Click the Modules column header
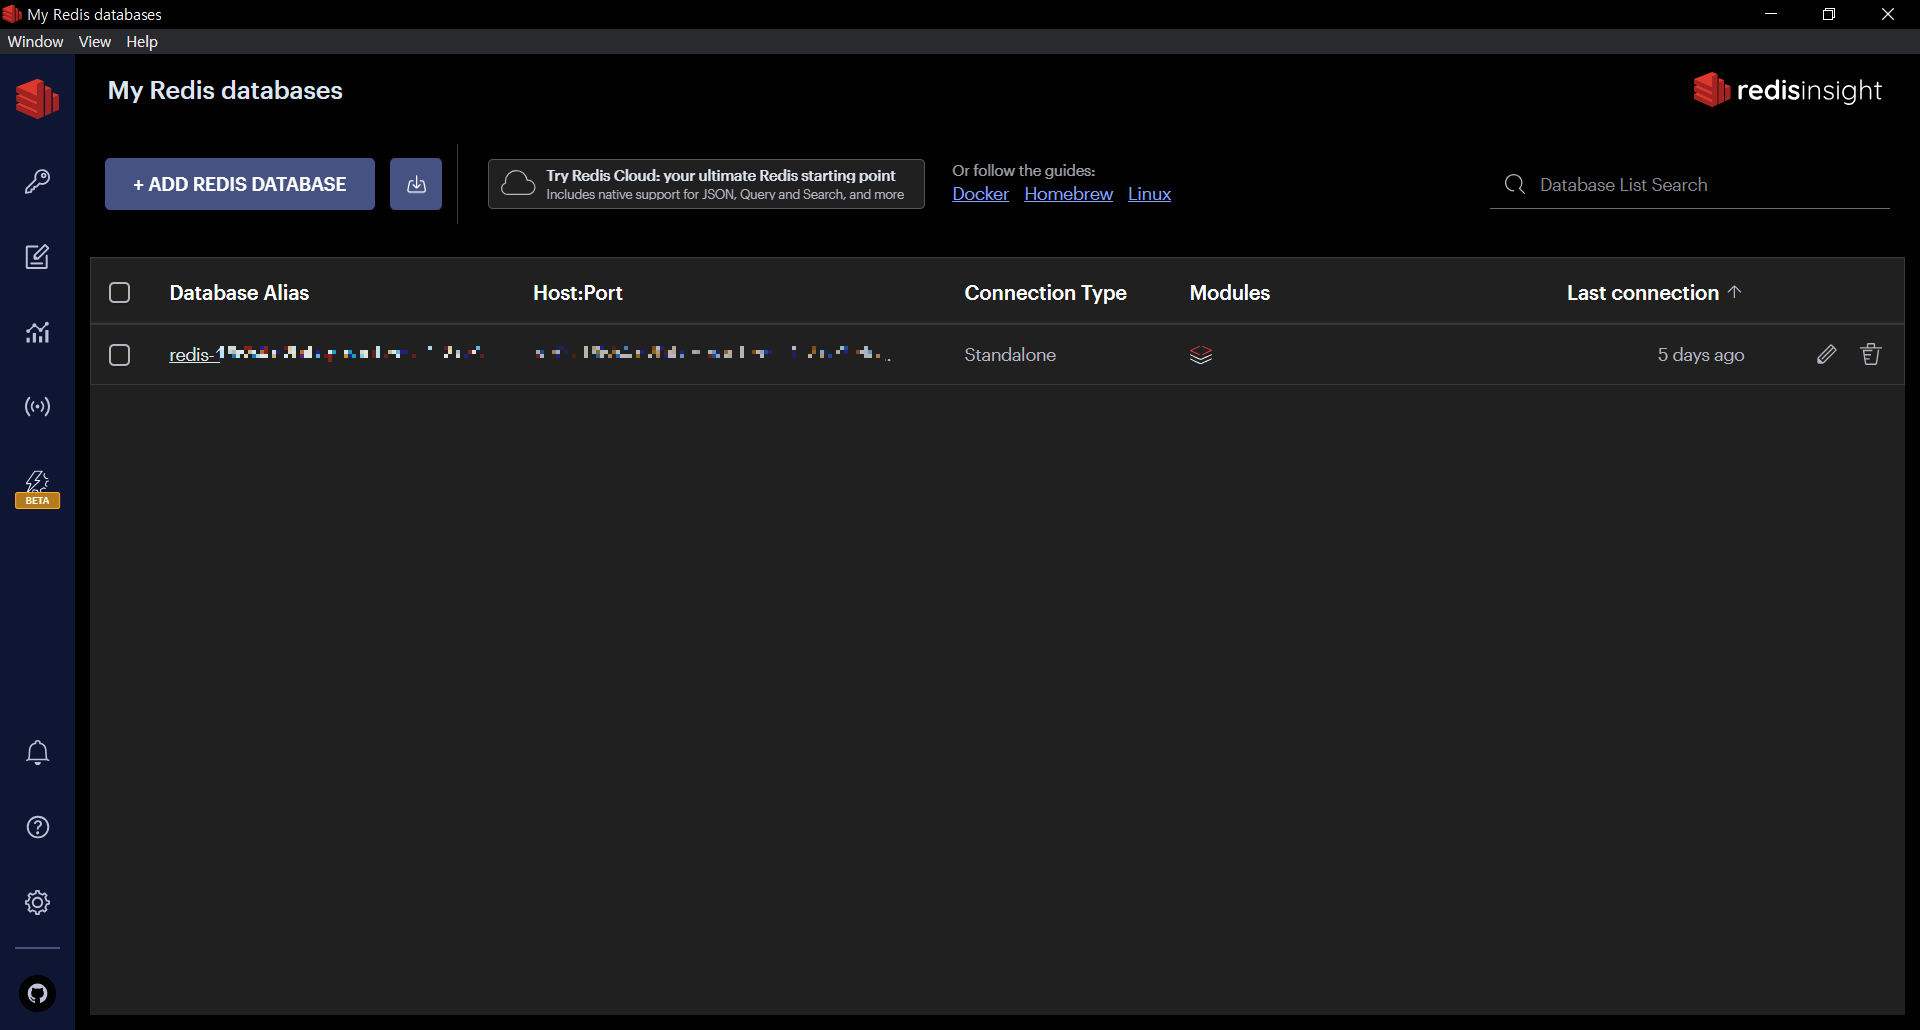1920x1030 pixels. coord(1230,293)
